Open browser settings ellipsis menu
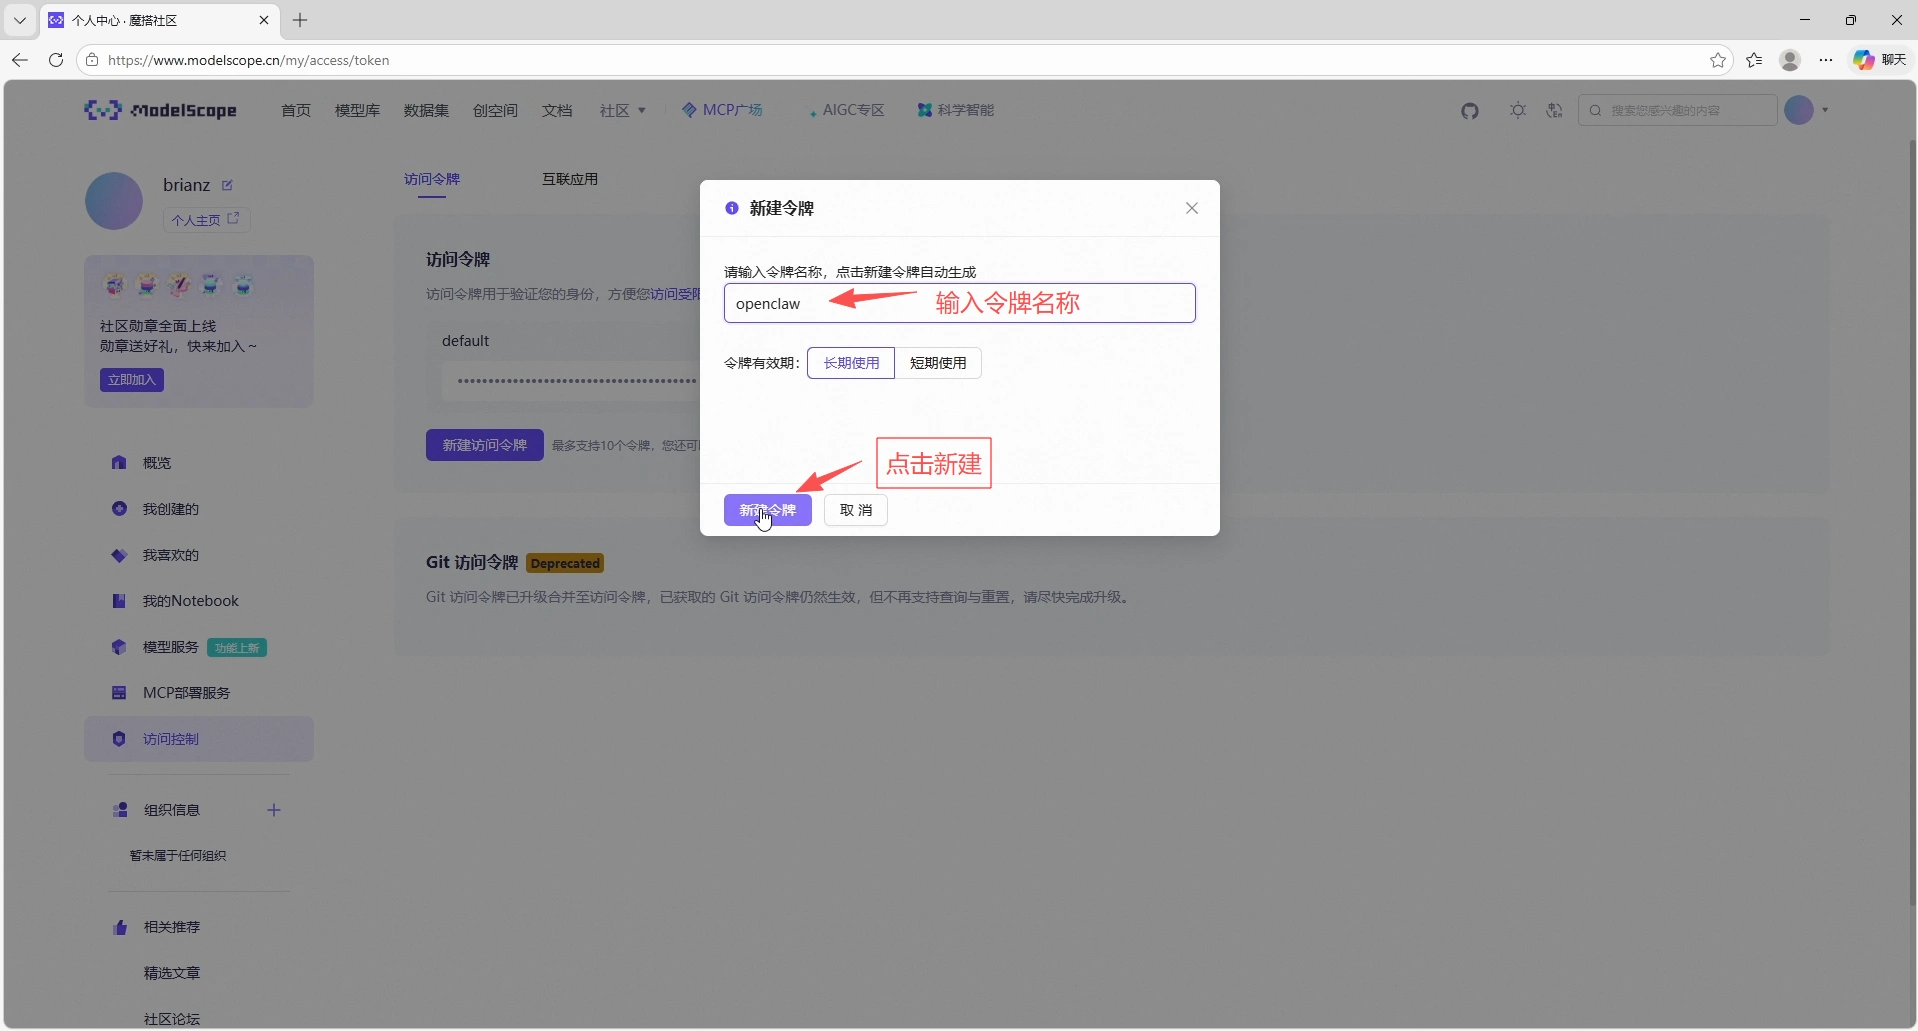Screen dimensions: 1918x1031 tap(1826, 60)
